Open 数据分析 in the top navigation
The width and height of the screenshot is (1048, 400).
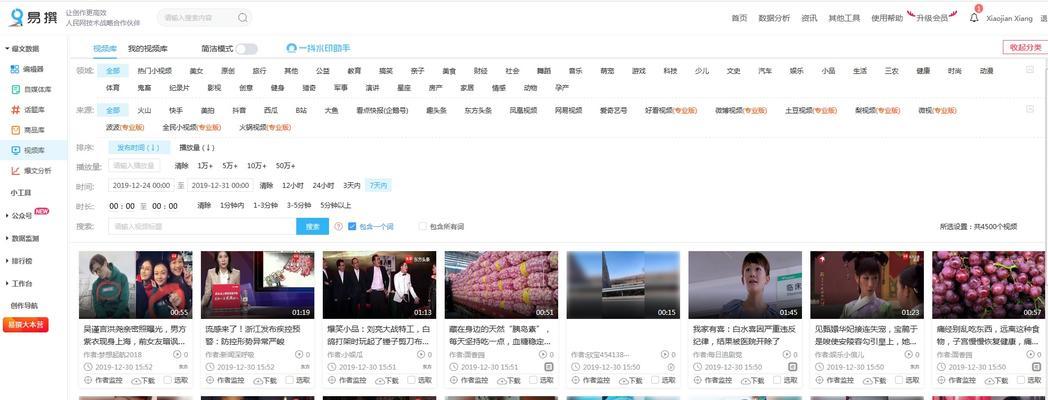click(x=774, y=18)
